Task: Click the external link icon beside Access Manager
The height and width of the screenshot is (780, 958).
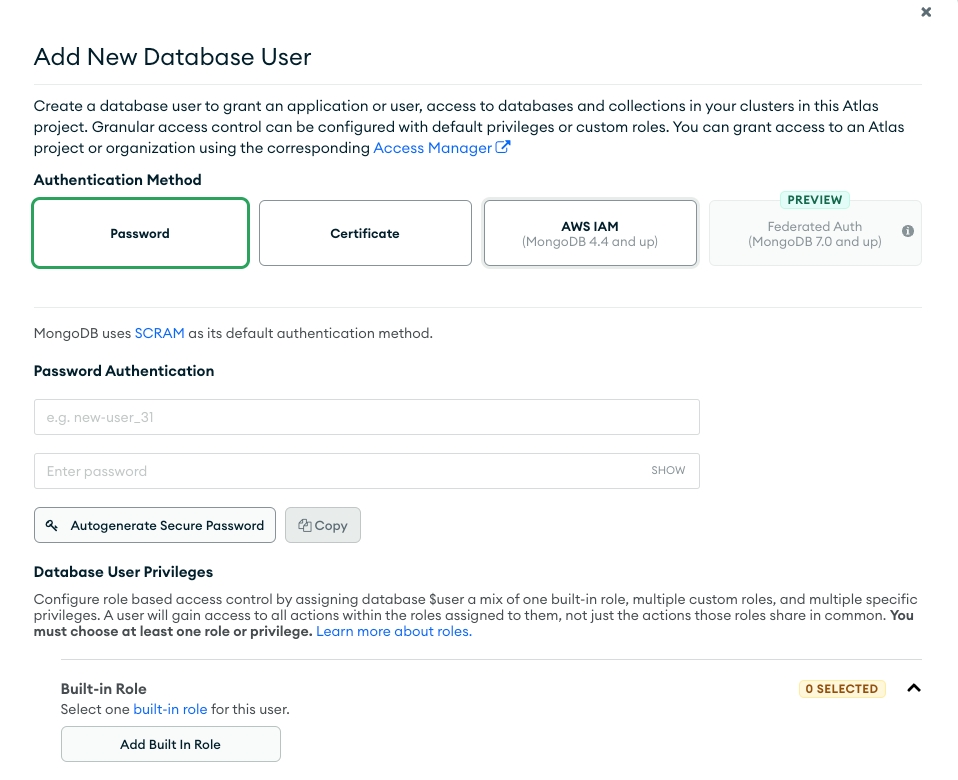Action: point(503,148)
